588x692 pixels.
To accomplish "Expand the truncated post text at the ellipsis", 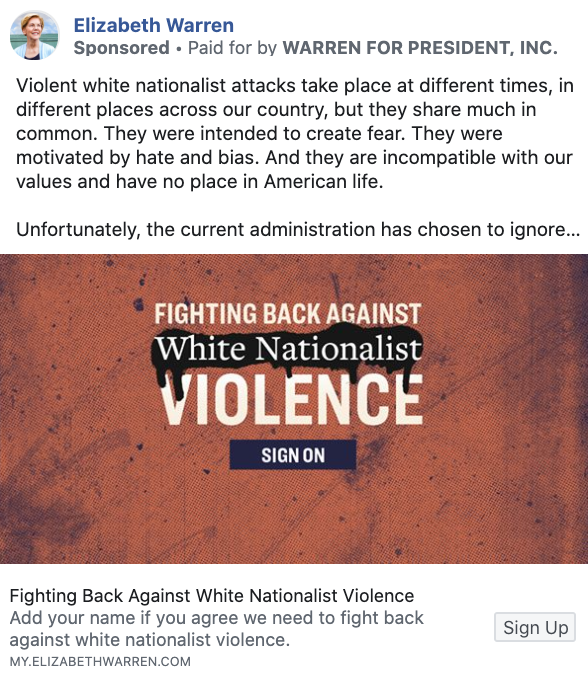I will [573, 229].
